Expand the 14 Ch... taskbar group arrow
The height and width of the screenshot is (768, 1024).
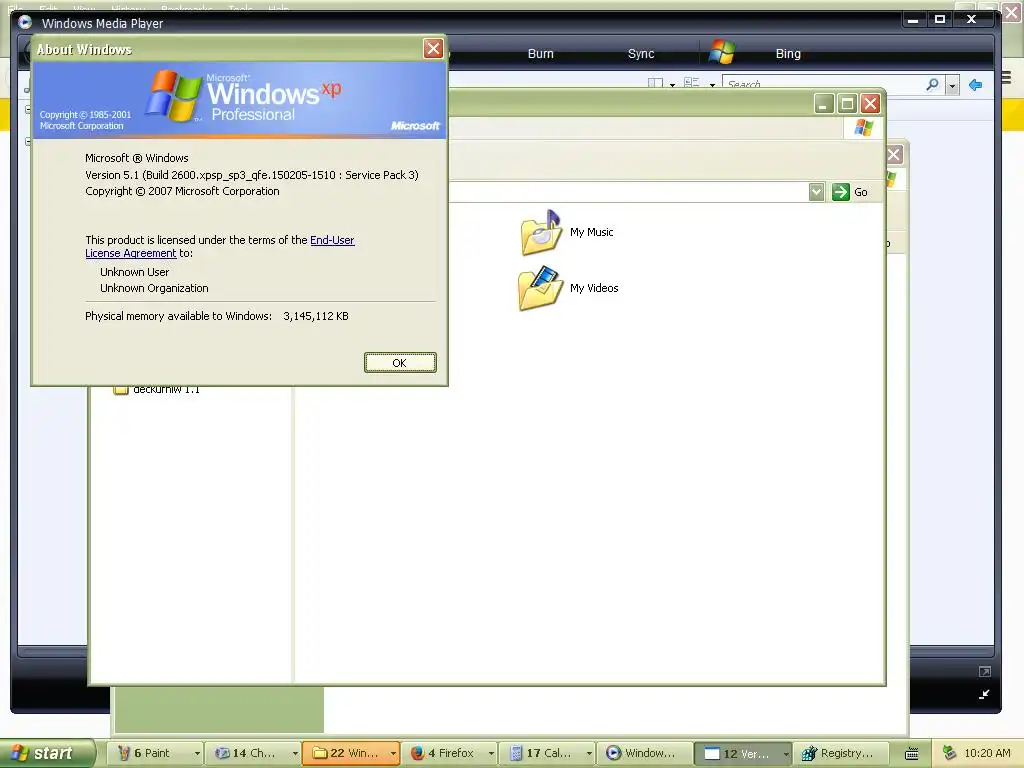point(295,753)
